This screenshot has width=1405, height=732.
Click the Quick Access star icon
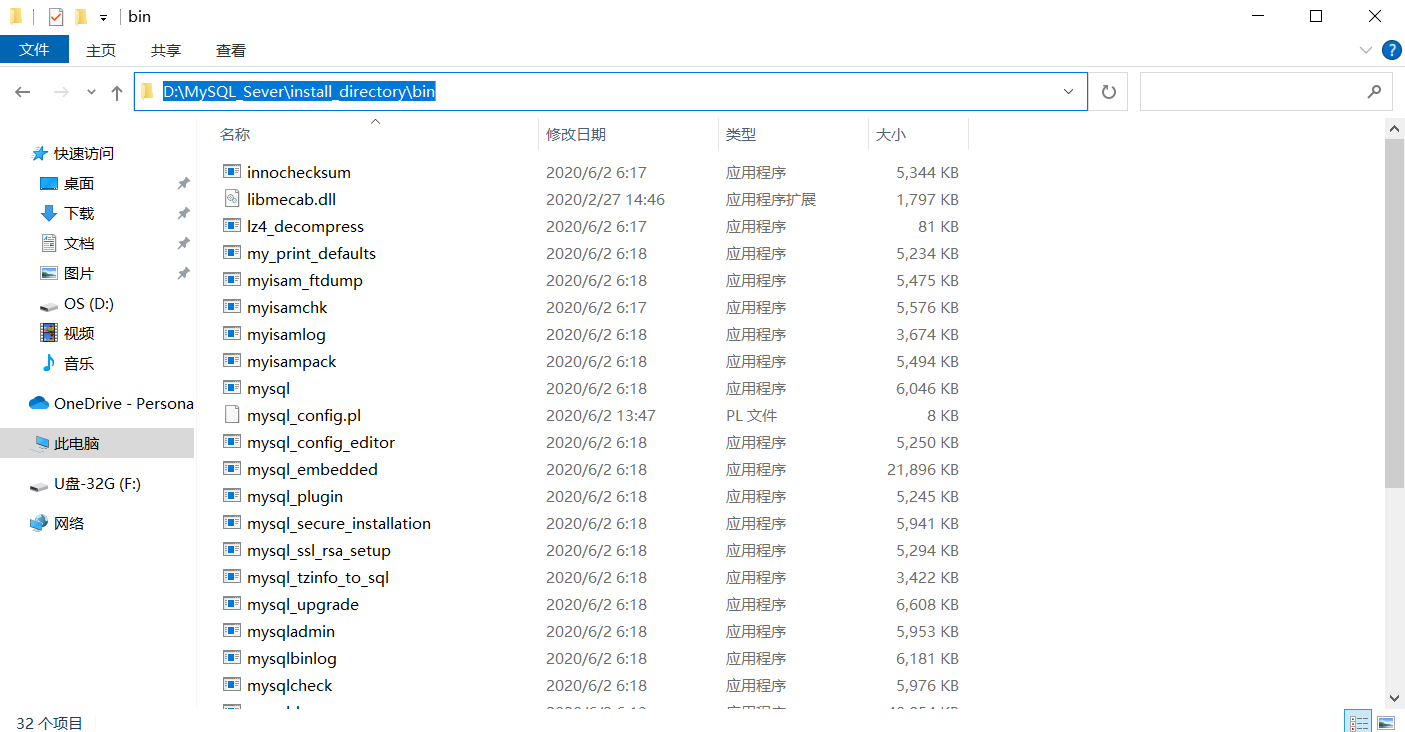[x=40, y=153]
